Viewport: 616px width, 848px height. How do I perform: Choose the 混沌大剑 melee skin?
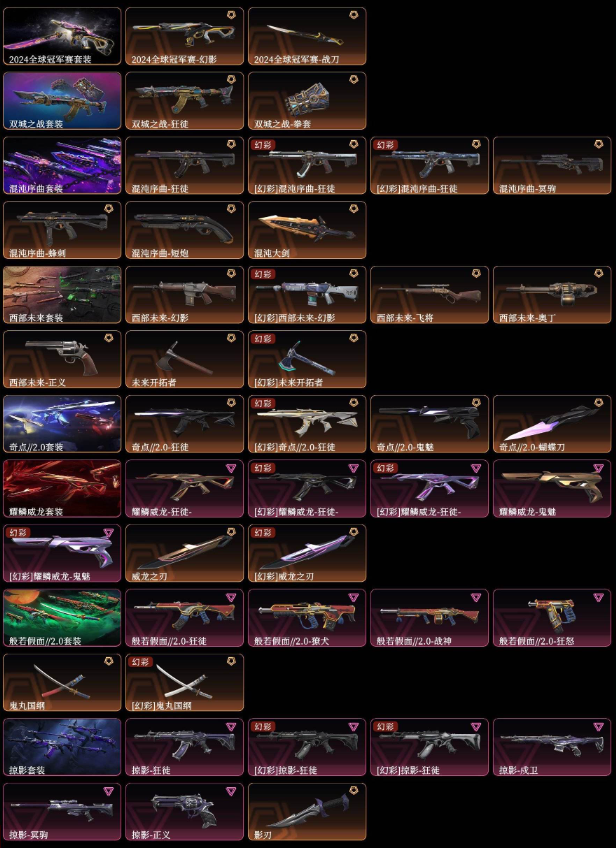coord(307,230)
